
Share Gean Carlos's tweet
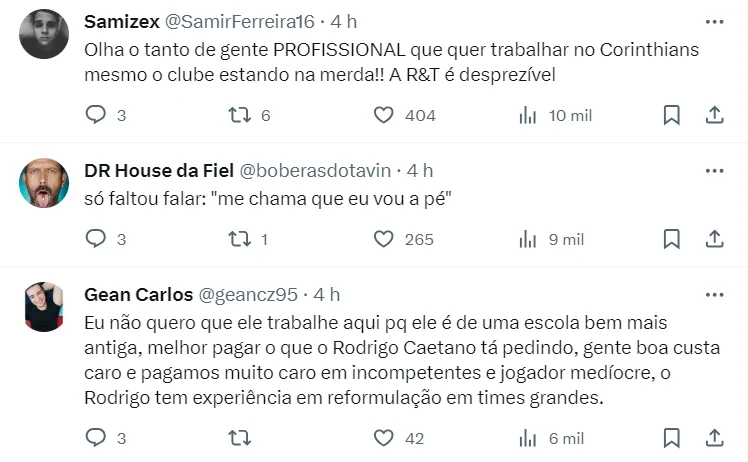(x=715, y=438)
